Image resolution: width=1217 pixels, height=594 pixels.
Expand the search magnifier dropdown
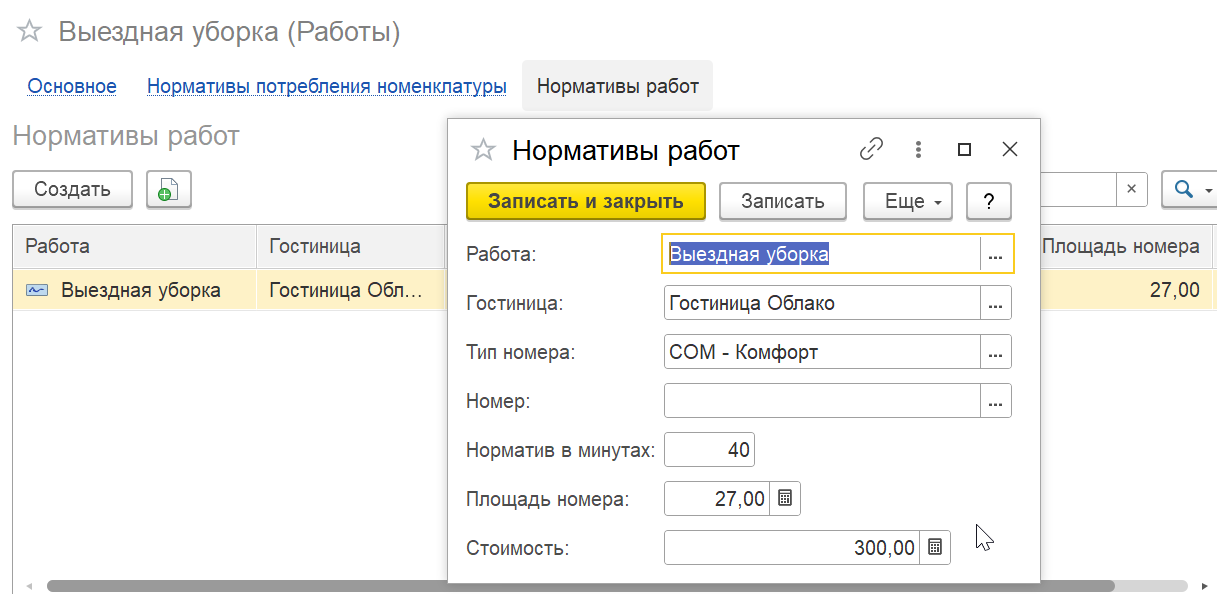[x=1192, y=189]
